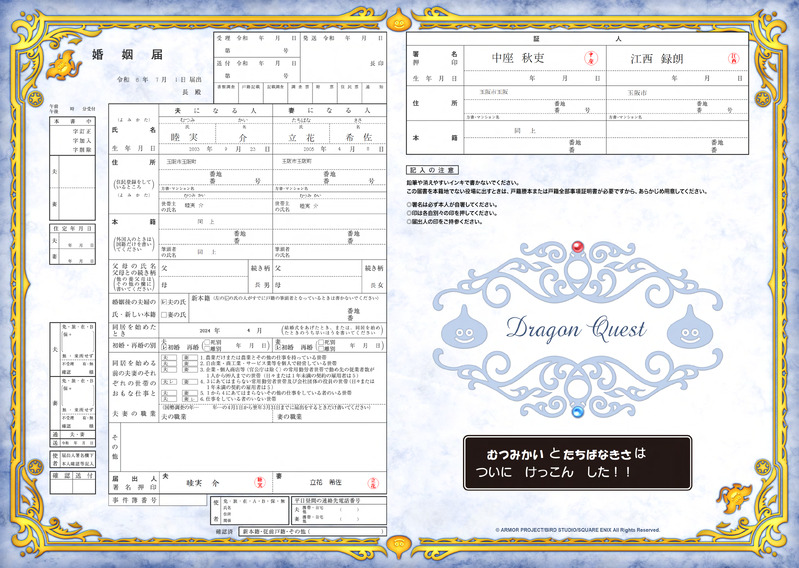Image resolution: width=799 pixels, height=568 pixels.
Task: Click the Dragon Quest script logo
Action: [x=576, y=328]
